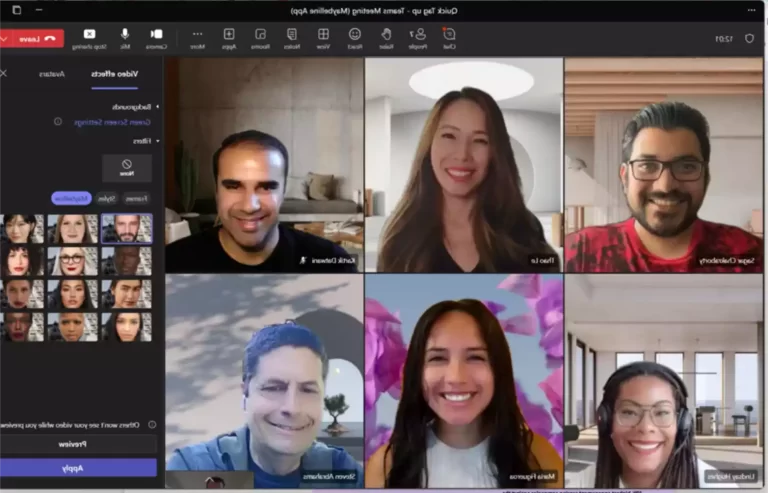768x493 pixels.
Task: Click the Preview button
Action: (78, 444)
